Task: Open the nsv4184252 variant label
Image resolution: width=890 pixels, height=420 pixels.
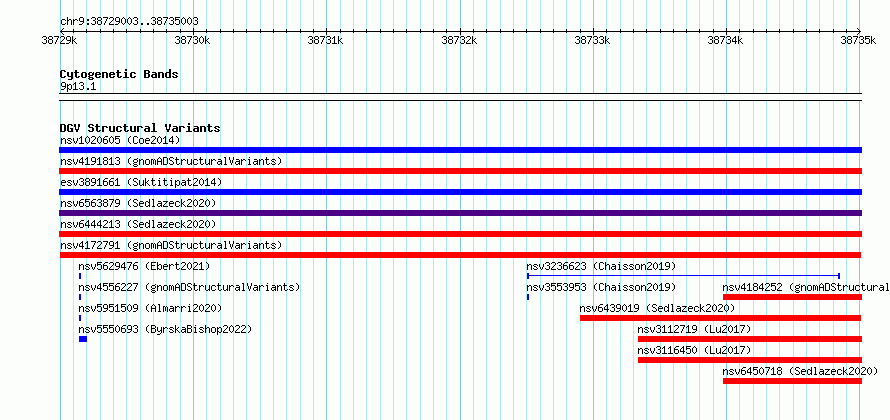Action: [806, 287]
